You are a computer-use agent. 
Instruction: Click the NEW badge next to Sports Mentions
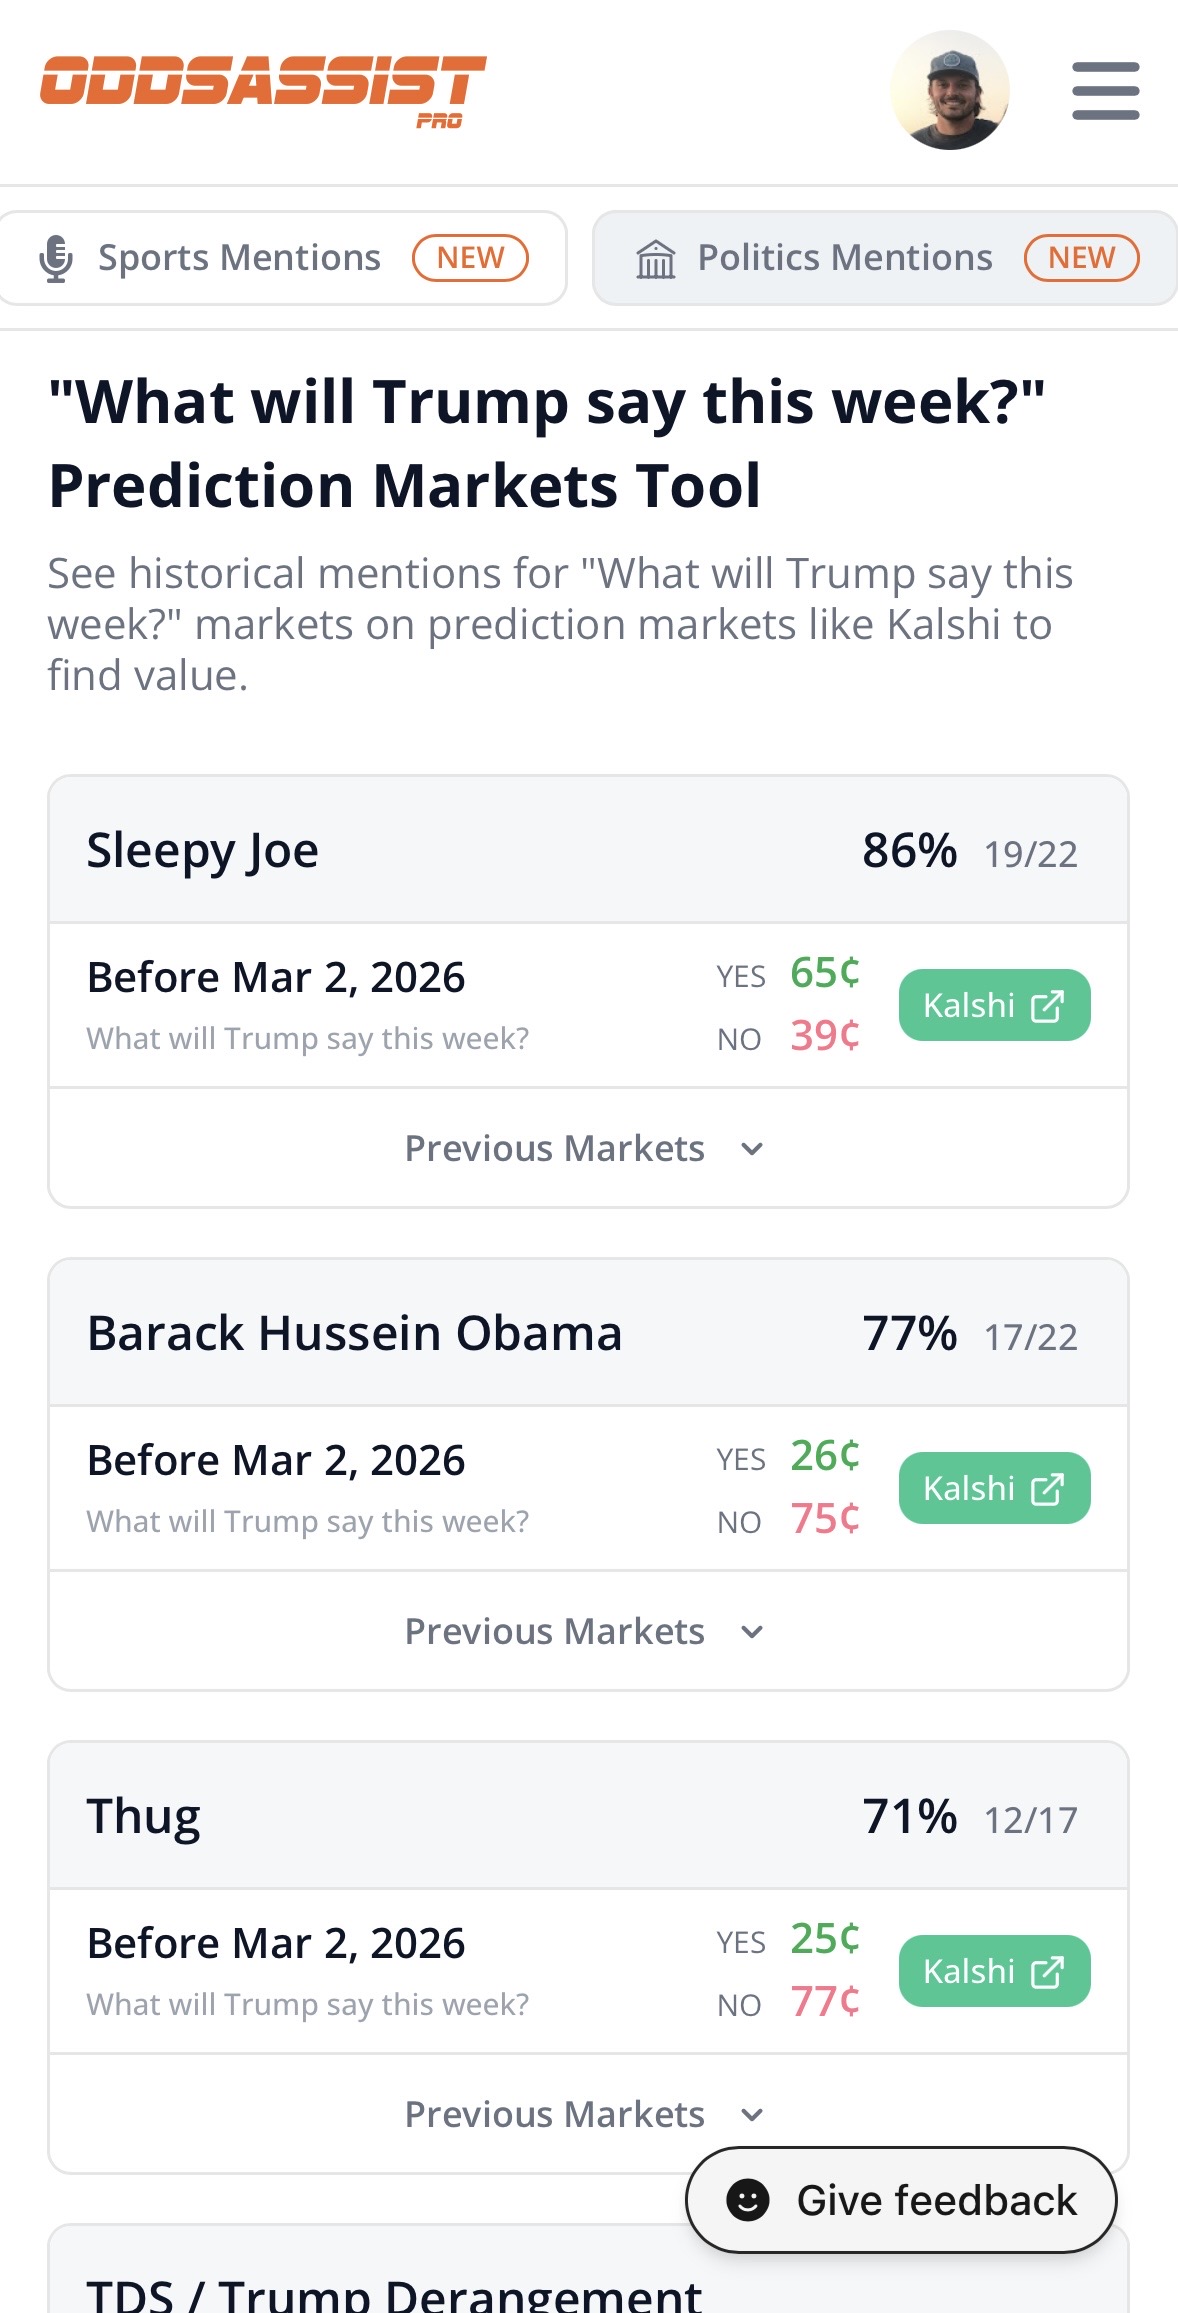(469, 258)
